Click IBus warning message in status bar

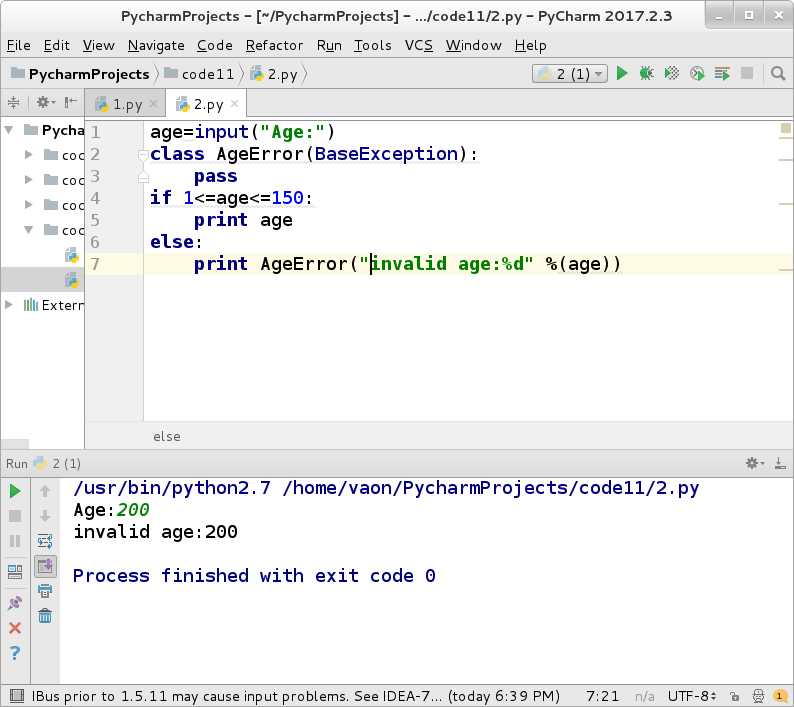tap(295, 696)
